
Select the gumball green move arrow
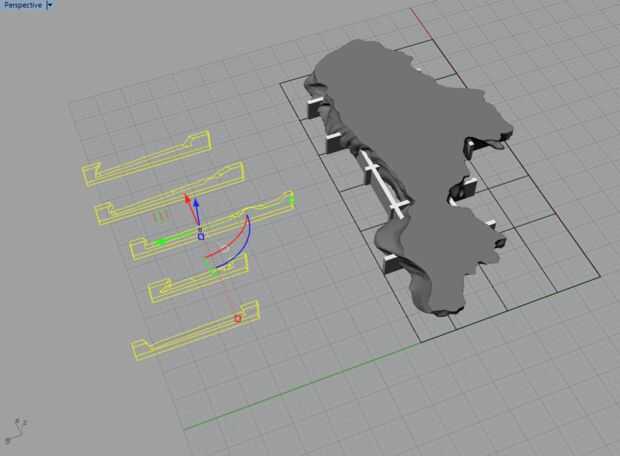coord(161,242)
